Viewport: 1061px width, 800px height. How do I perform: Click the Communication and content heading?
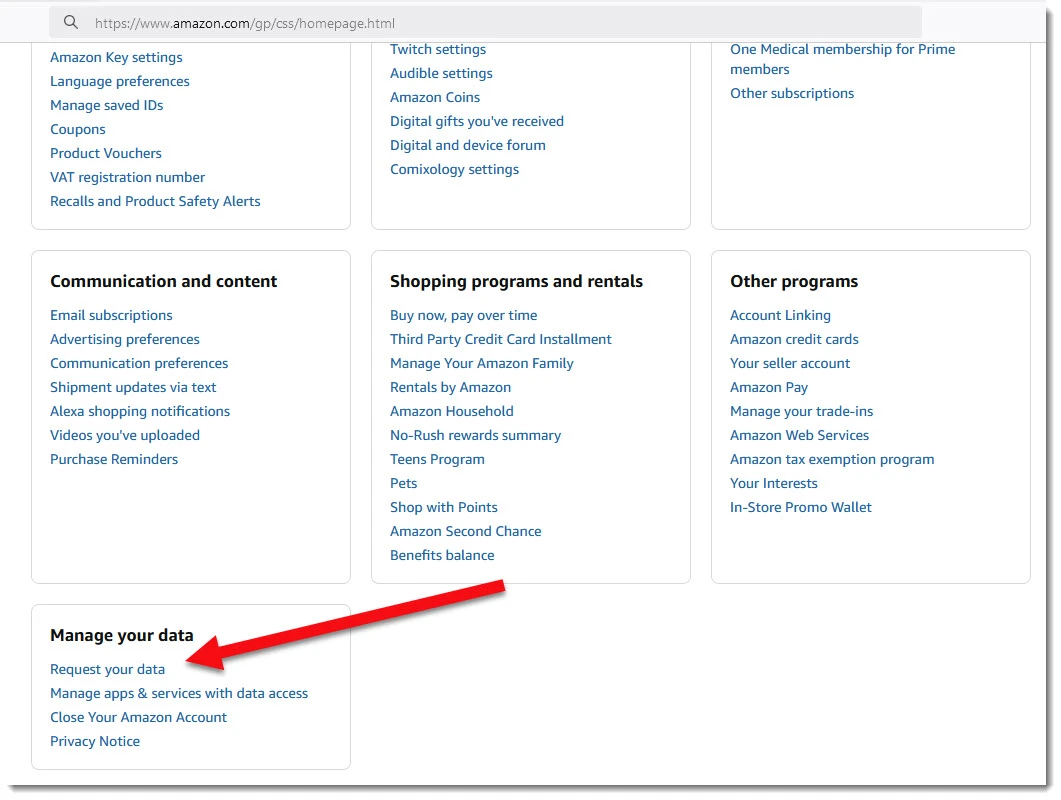click(x=164, y=282)
